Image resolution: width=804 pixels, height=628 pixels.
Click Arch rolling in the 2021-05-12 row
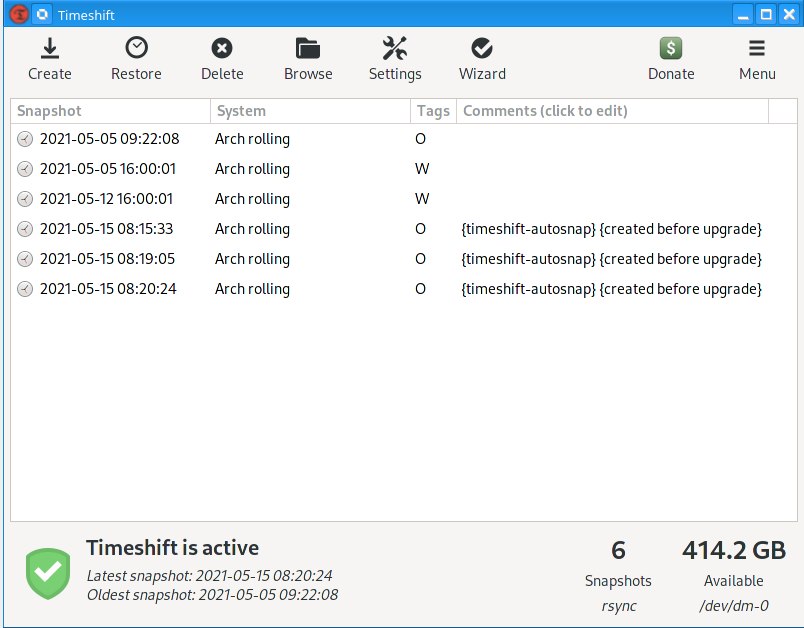click(x=252, y=199)
